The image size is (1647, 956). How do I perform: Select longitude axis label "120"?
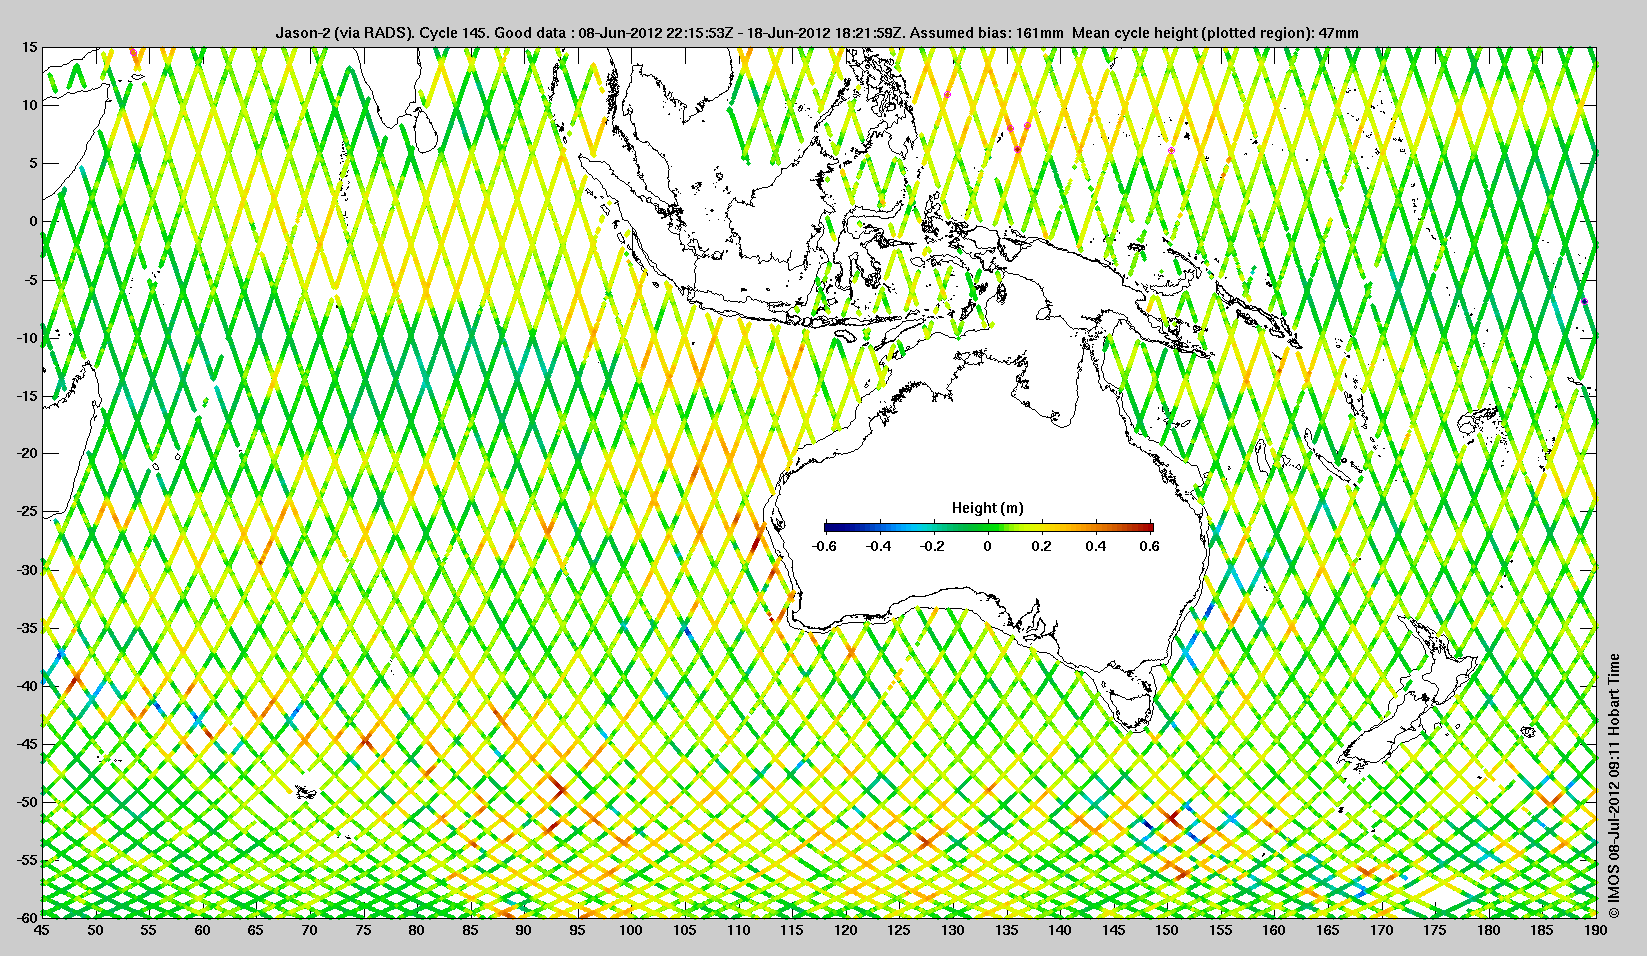pos(845,930)
